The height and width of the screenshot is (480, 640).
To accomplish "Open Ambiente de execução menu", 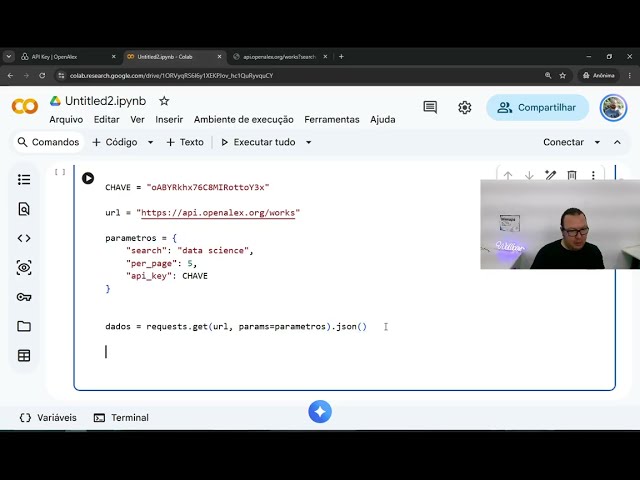I will (244, 120).
